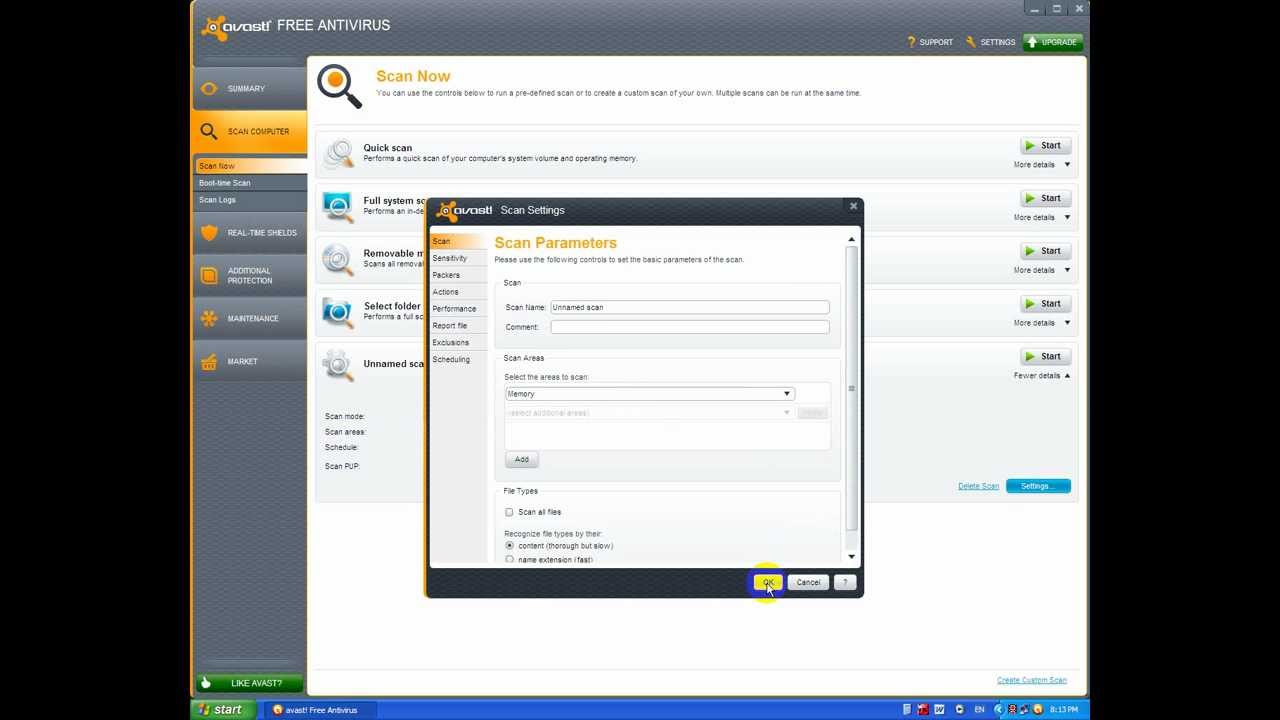This screenshot has height=720, width=1280.
Task: Select name extension (fast) radio button
Action: click(x=509, y=560)
